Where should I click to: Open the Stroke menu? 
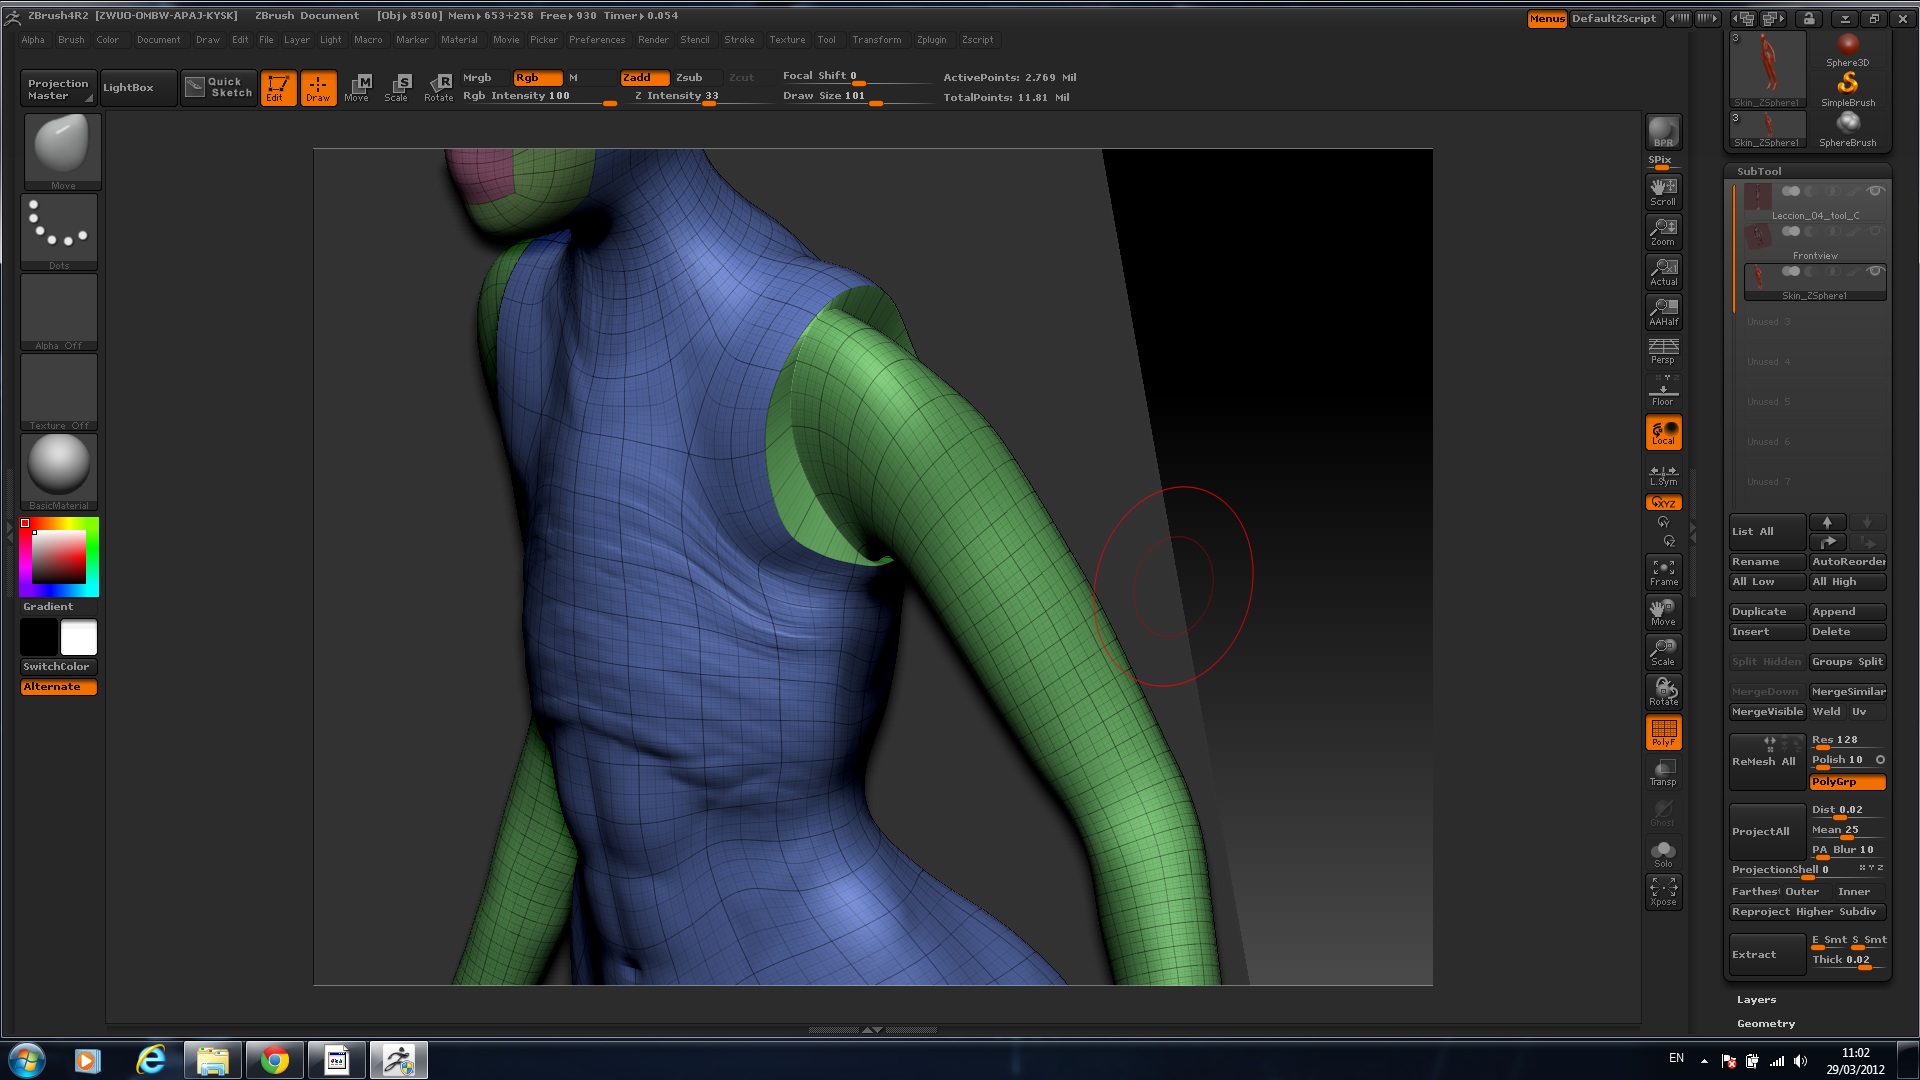click(x=739, y=40)
